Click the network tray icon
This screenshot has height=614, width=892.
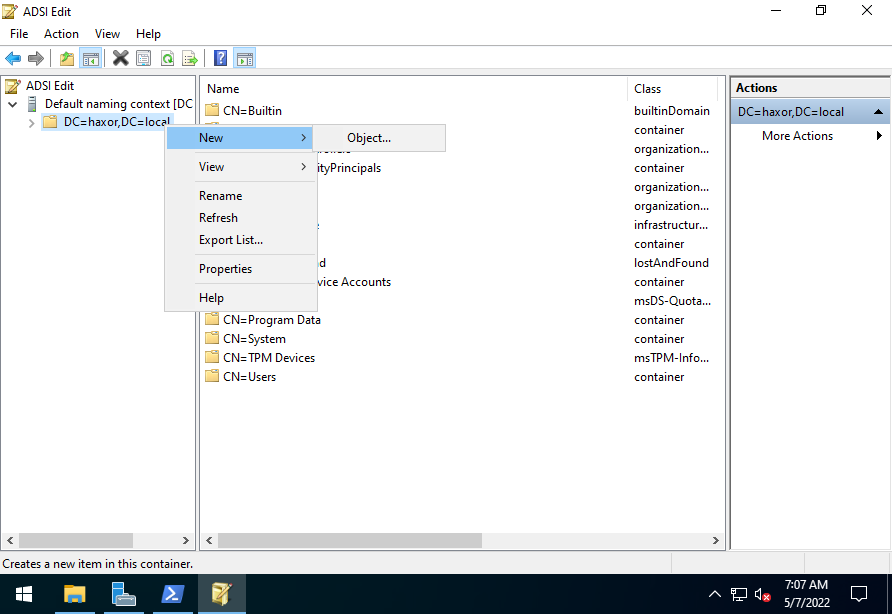pyautogui.click(x=738, y=595)
